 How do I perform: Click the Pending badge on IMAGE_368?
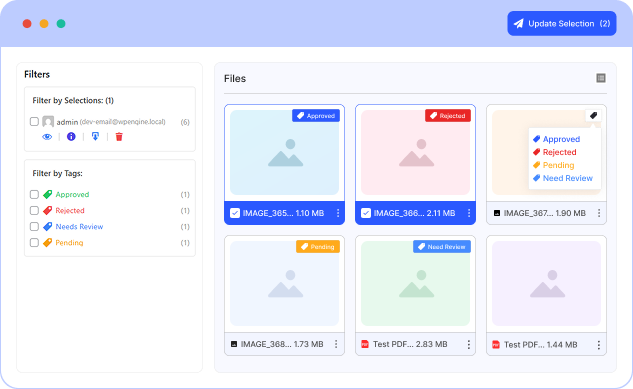[x=318, y=247]
